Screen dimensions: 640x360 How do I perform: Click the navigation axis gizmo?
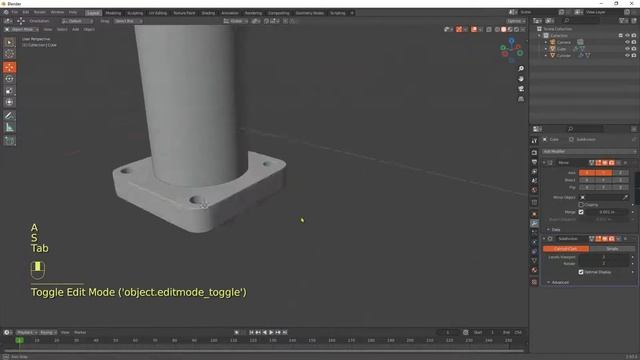click(x=511, y=50)
